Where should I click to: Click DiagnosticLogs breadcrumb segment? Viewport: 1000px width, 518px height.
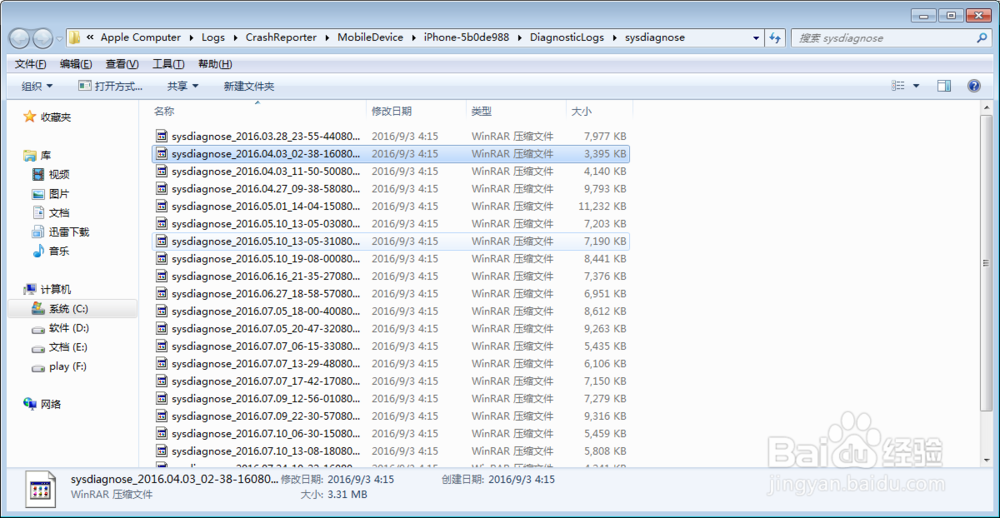[567, 38]
